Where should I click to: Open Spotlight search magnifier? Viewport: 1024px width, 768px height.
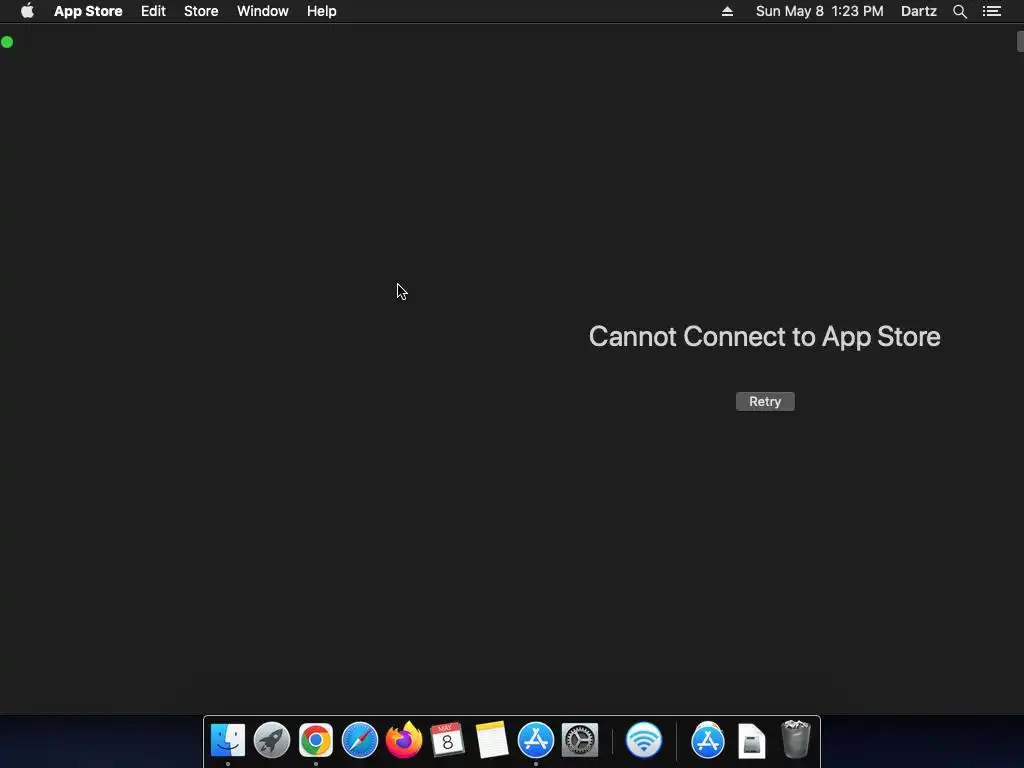tap(959, 11)
